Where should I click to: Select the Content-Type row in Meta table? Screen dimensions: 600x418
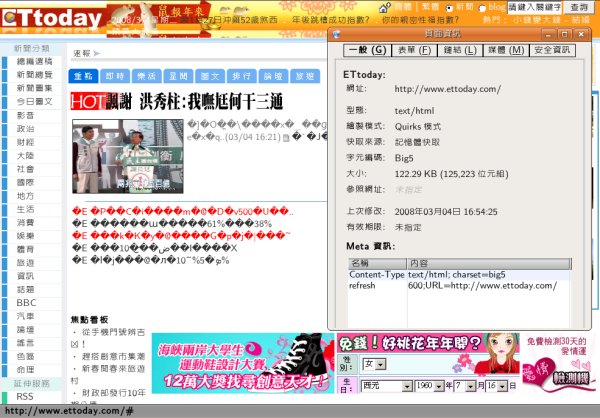coord(459,275)
